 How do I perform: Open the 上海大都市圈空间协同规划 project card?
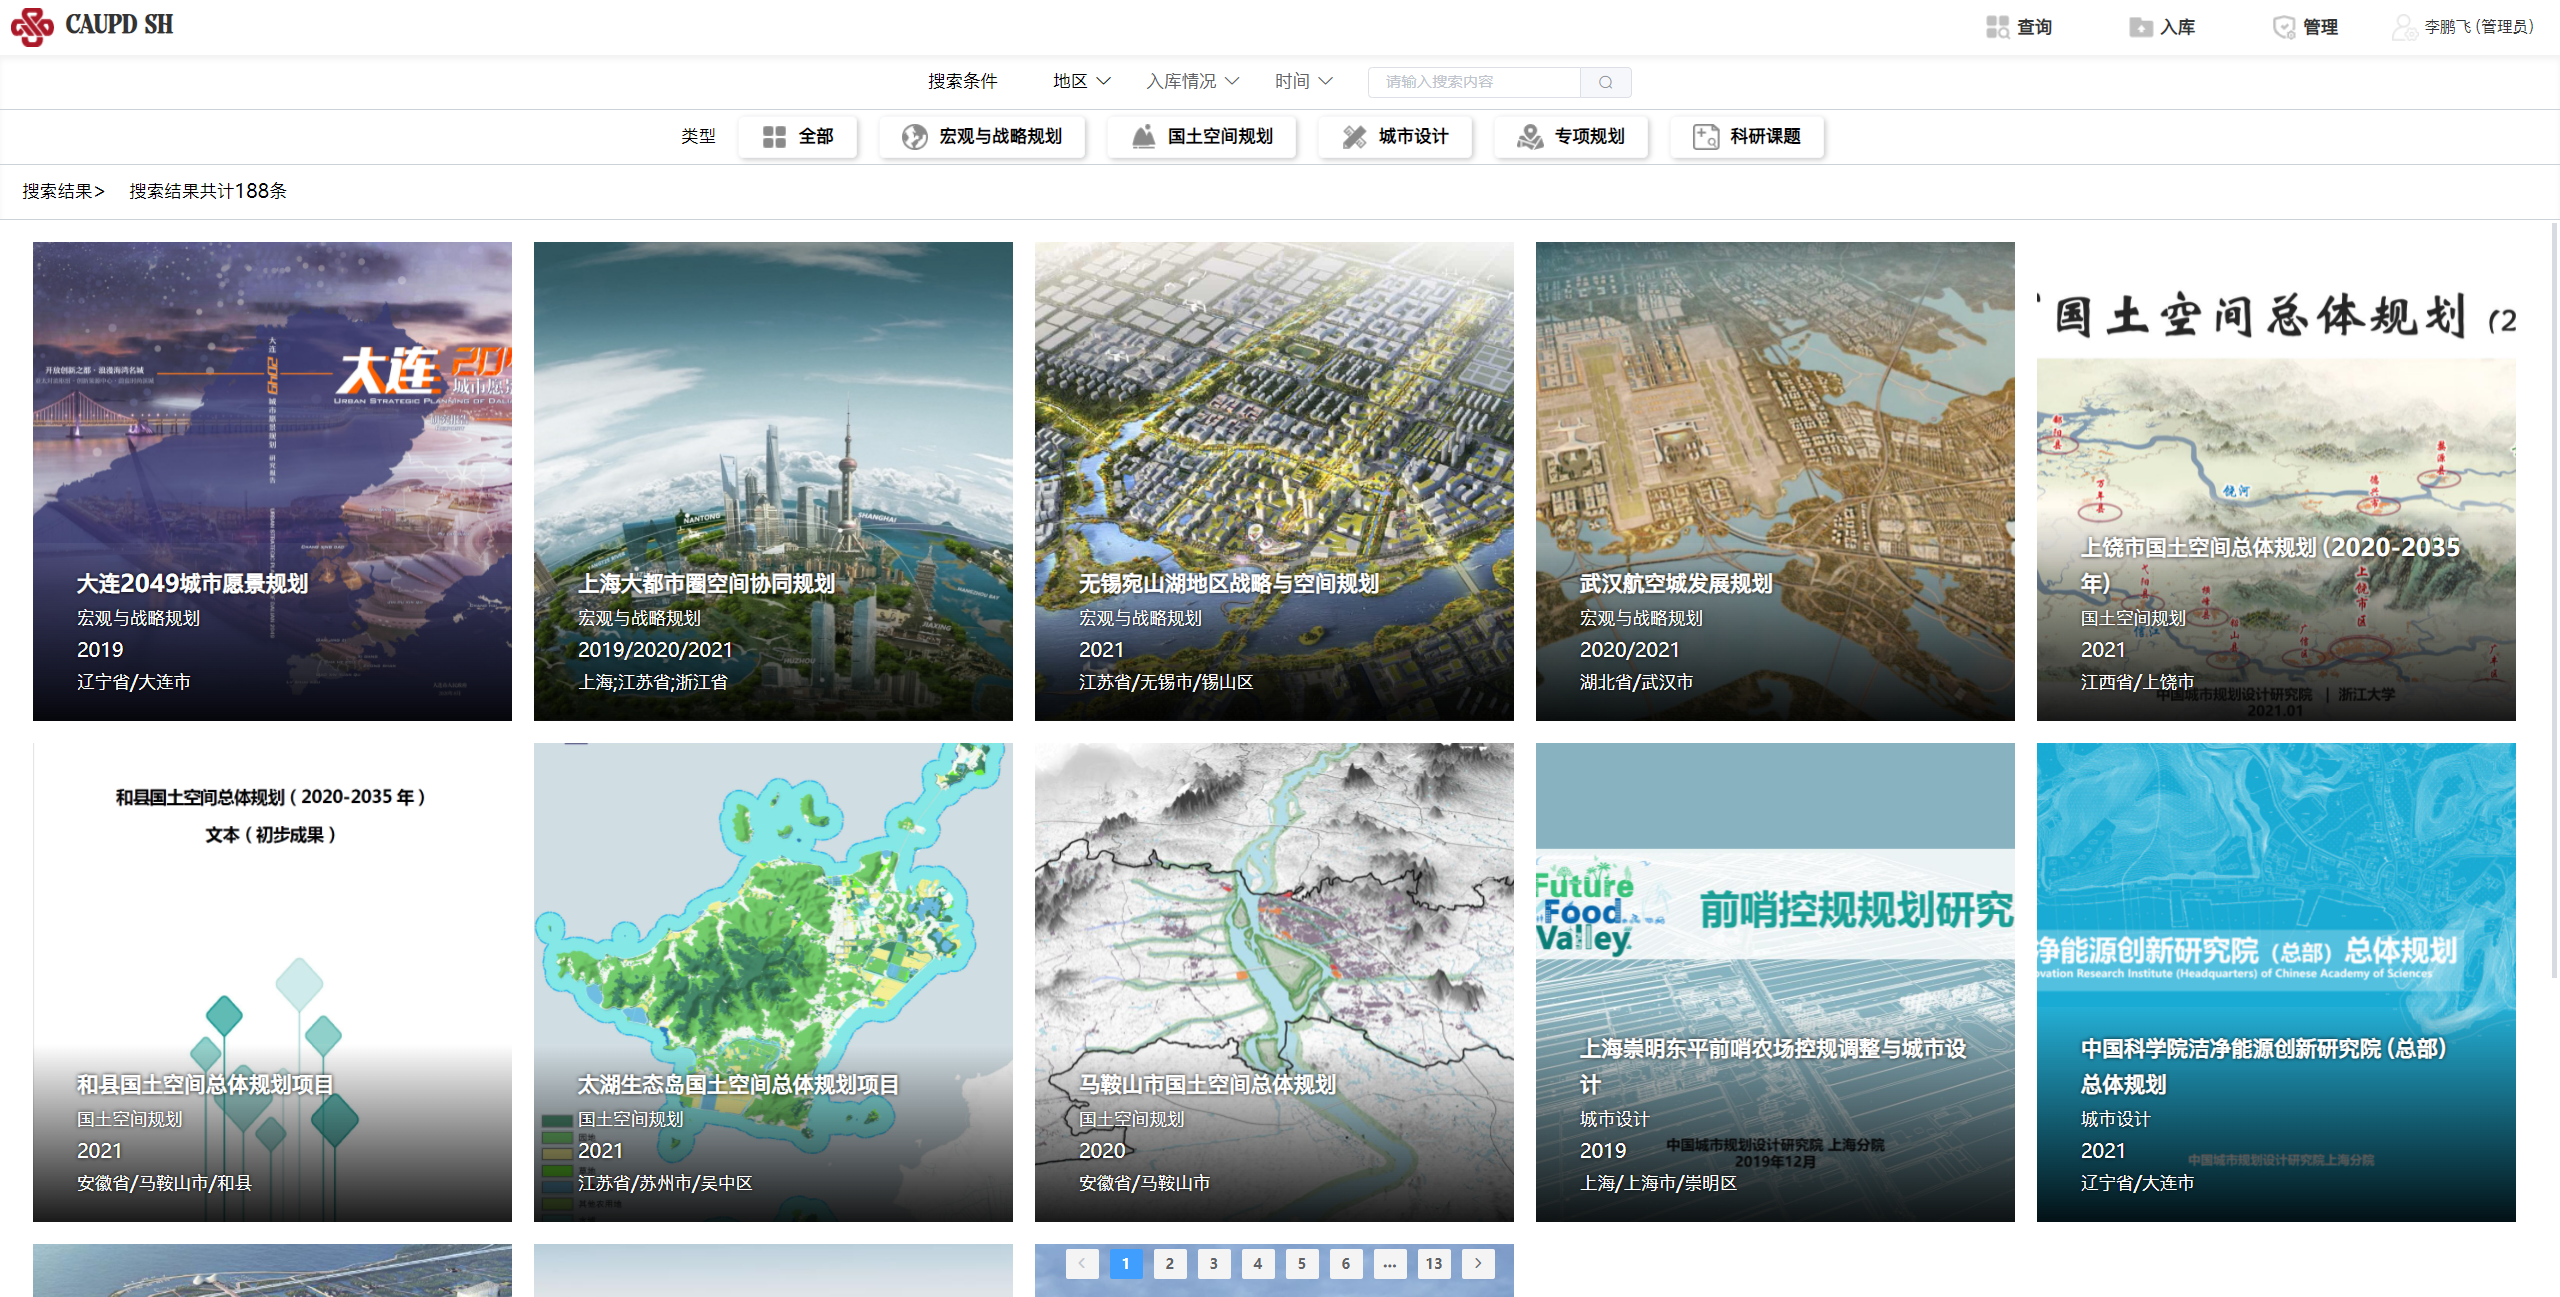pos(773,481)
